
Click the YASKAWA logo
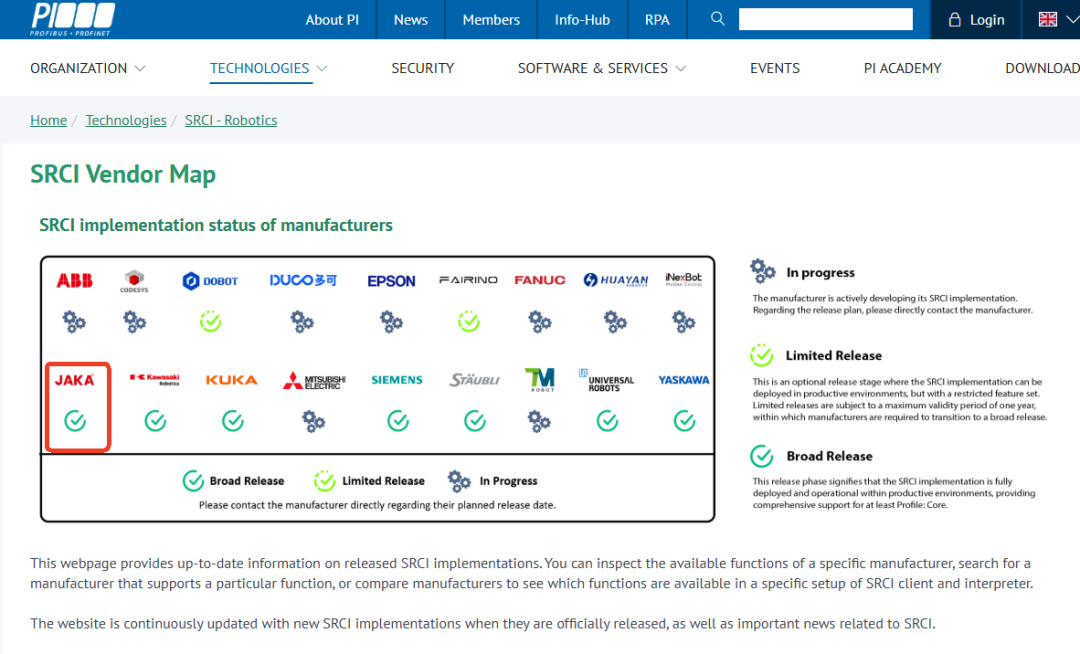683,380
